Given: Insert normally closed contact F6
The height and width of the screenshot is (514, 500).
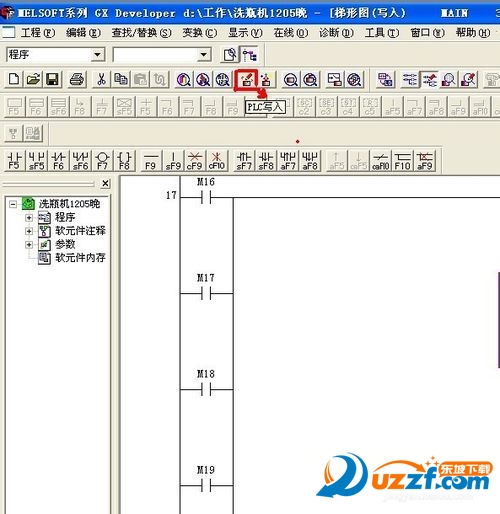Looking at the screenshot, I should point(58,160).
